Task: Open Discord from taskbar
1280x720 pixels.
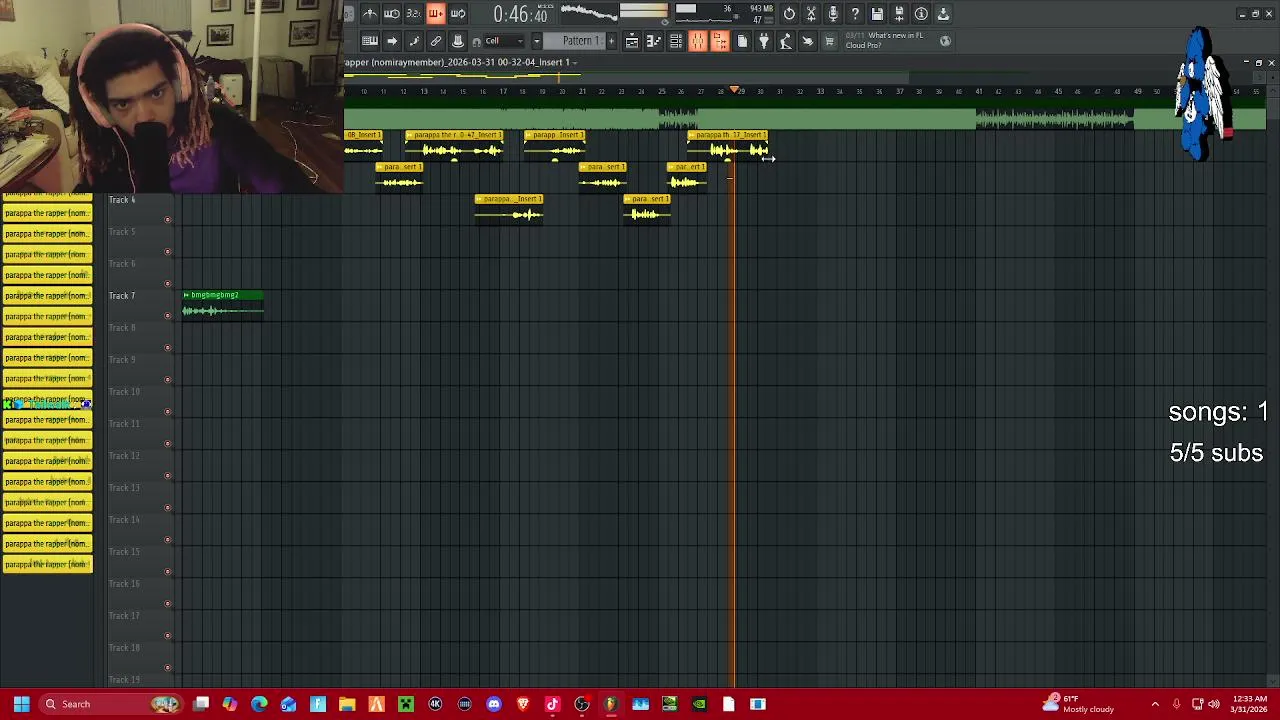Action: coord(494,704)
